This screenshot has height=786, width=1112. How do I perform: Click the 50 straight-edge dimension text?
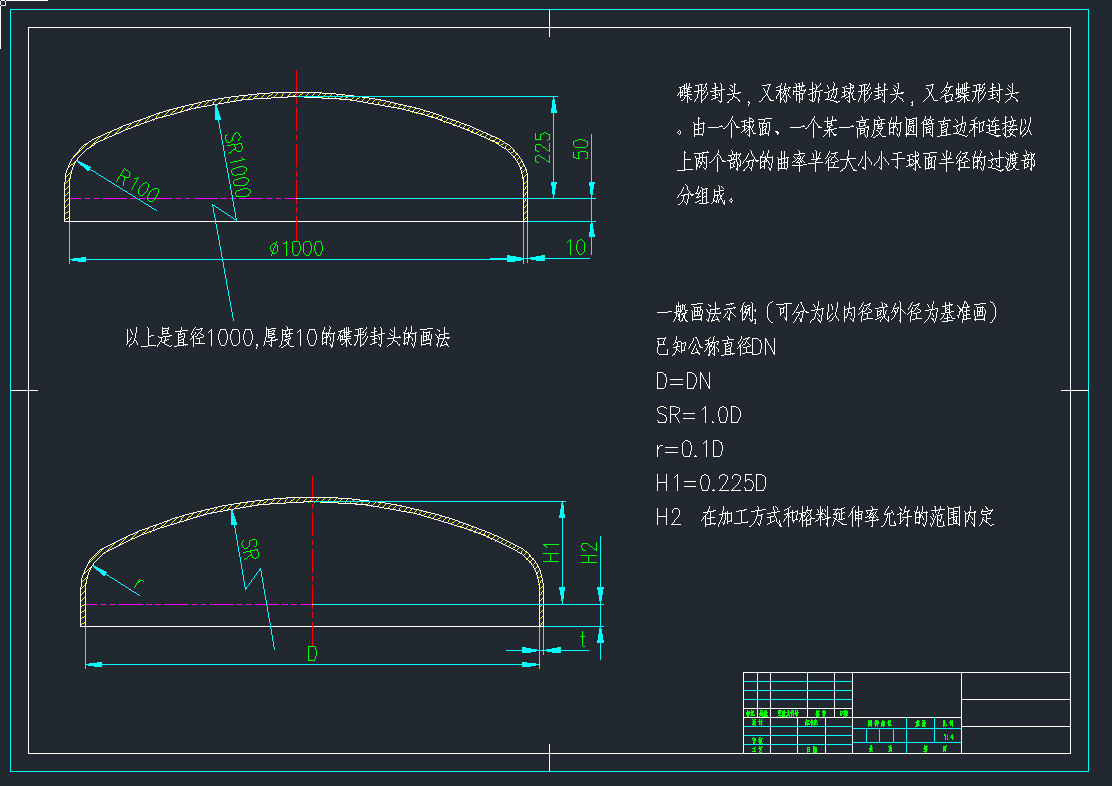tap(581, 149)
